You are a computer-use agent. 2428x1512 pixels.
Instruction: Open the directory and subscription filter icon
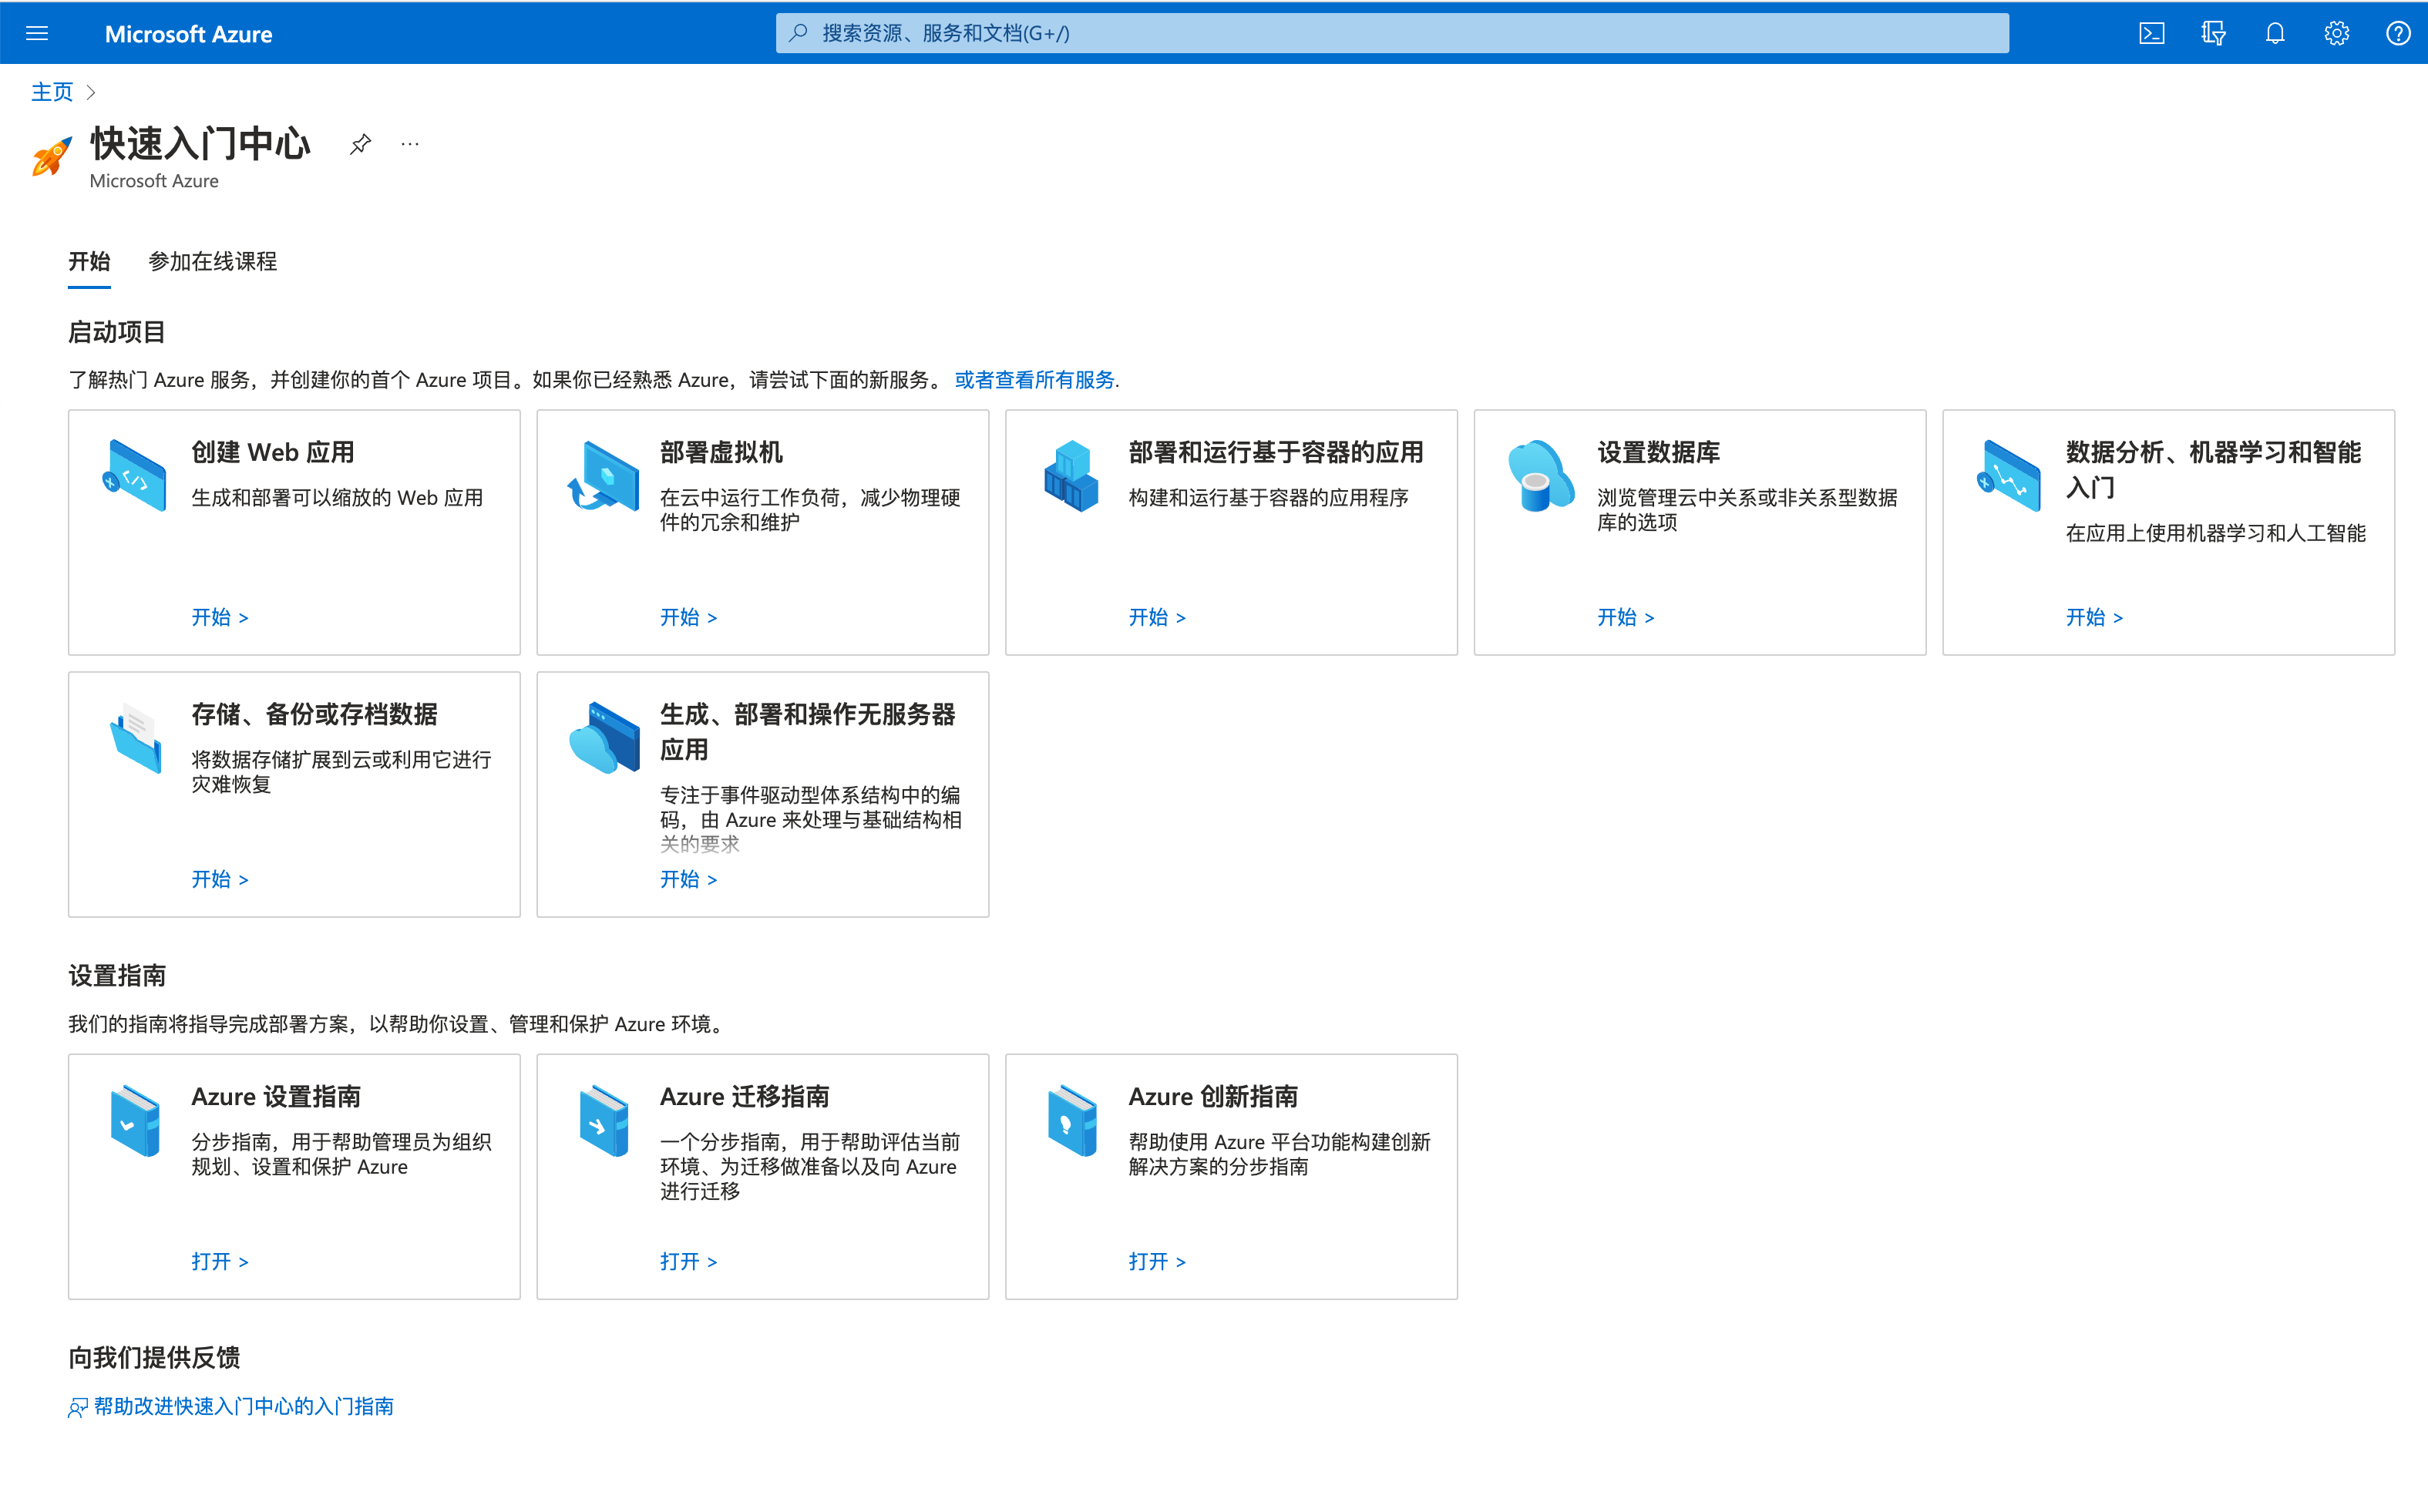[2213, 33]
